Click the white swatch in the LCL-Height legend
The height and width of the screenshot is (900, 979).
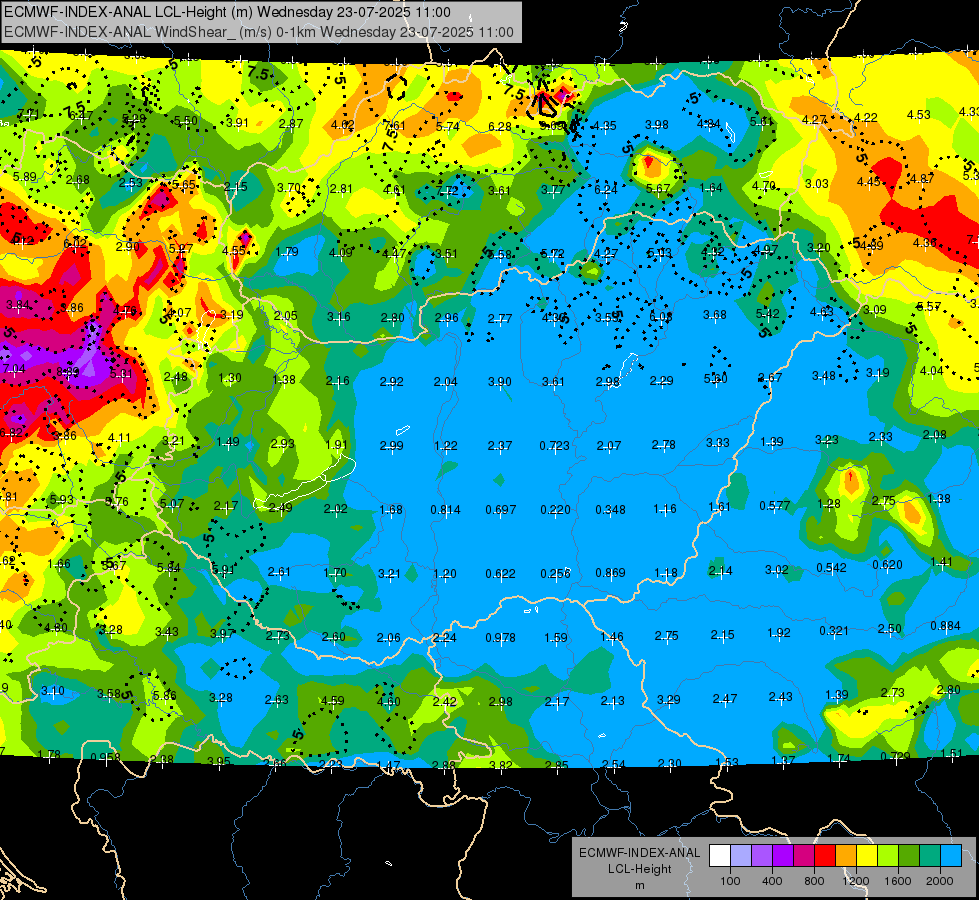[719, 856]
